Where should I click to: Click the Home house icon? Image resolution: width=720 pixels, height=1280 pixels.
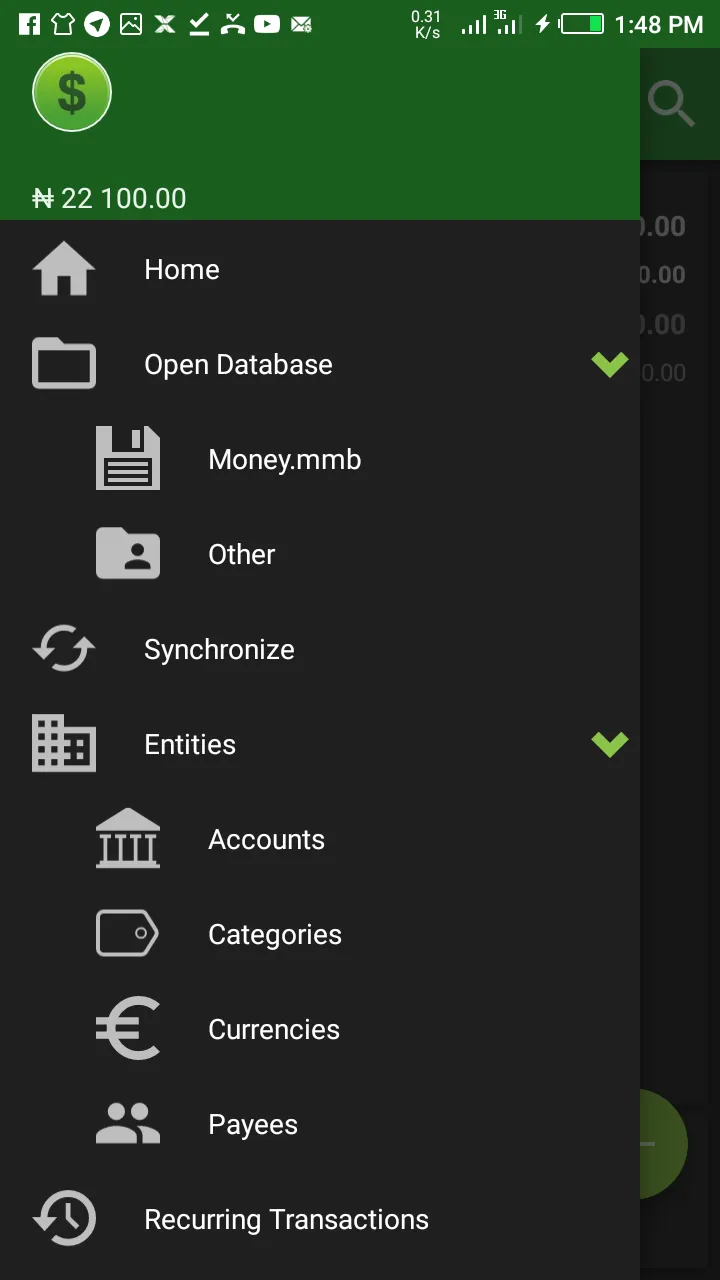[64, 269]
